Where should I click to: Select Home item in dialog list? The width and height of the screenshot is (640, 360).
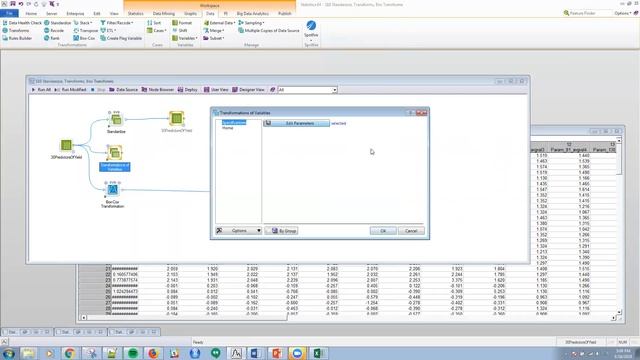pos(227,128)
